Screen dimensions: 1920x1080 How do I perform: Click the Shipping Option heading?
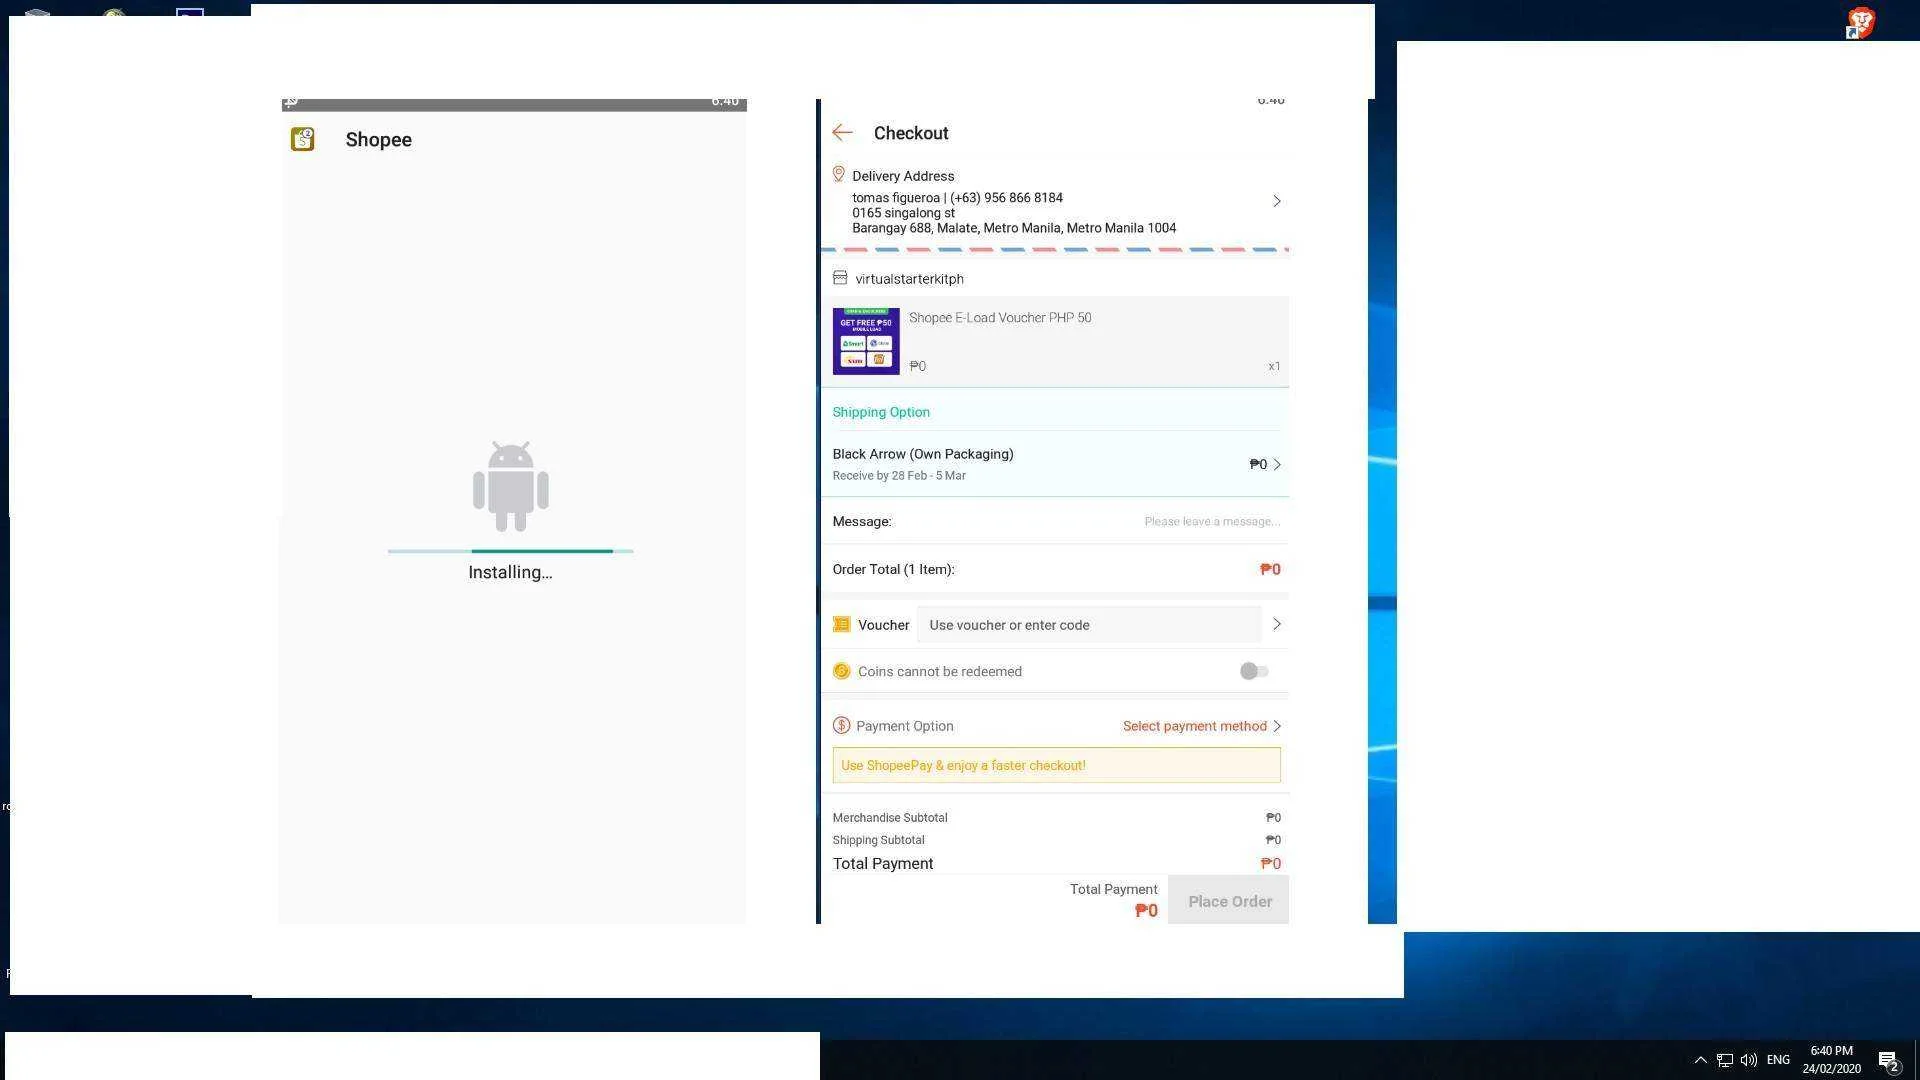click(x=881, y=412)
